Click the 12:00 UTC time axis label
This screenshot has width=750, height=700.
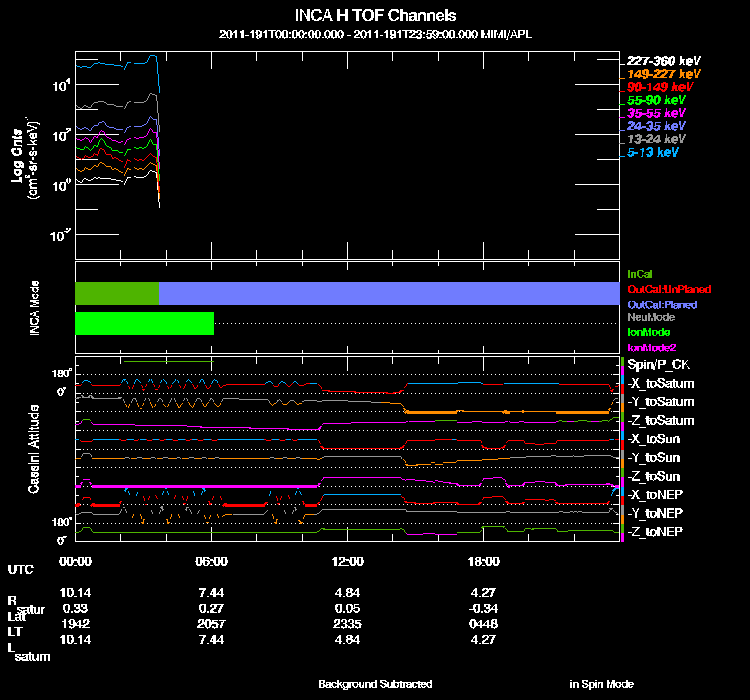point(347,561)
